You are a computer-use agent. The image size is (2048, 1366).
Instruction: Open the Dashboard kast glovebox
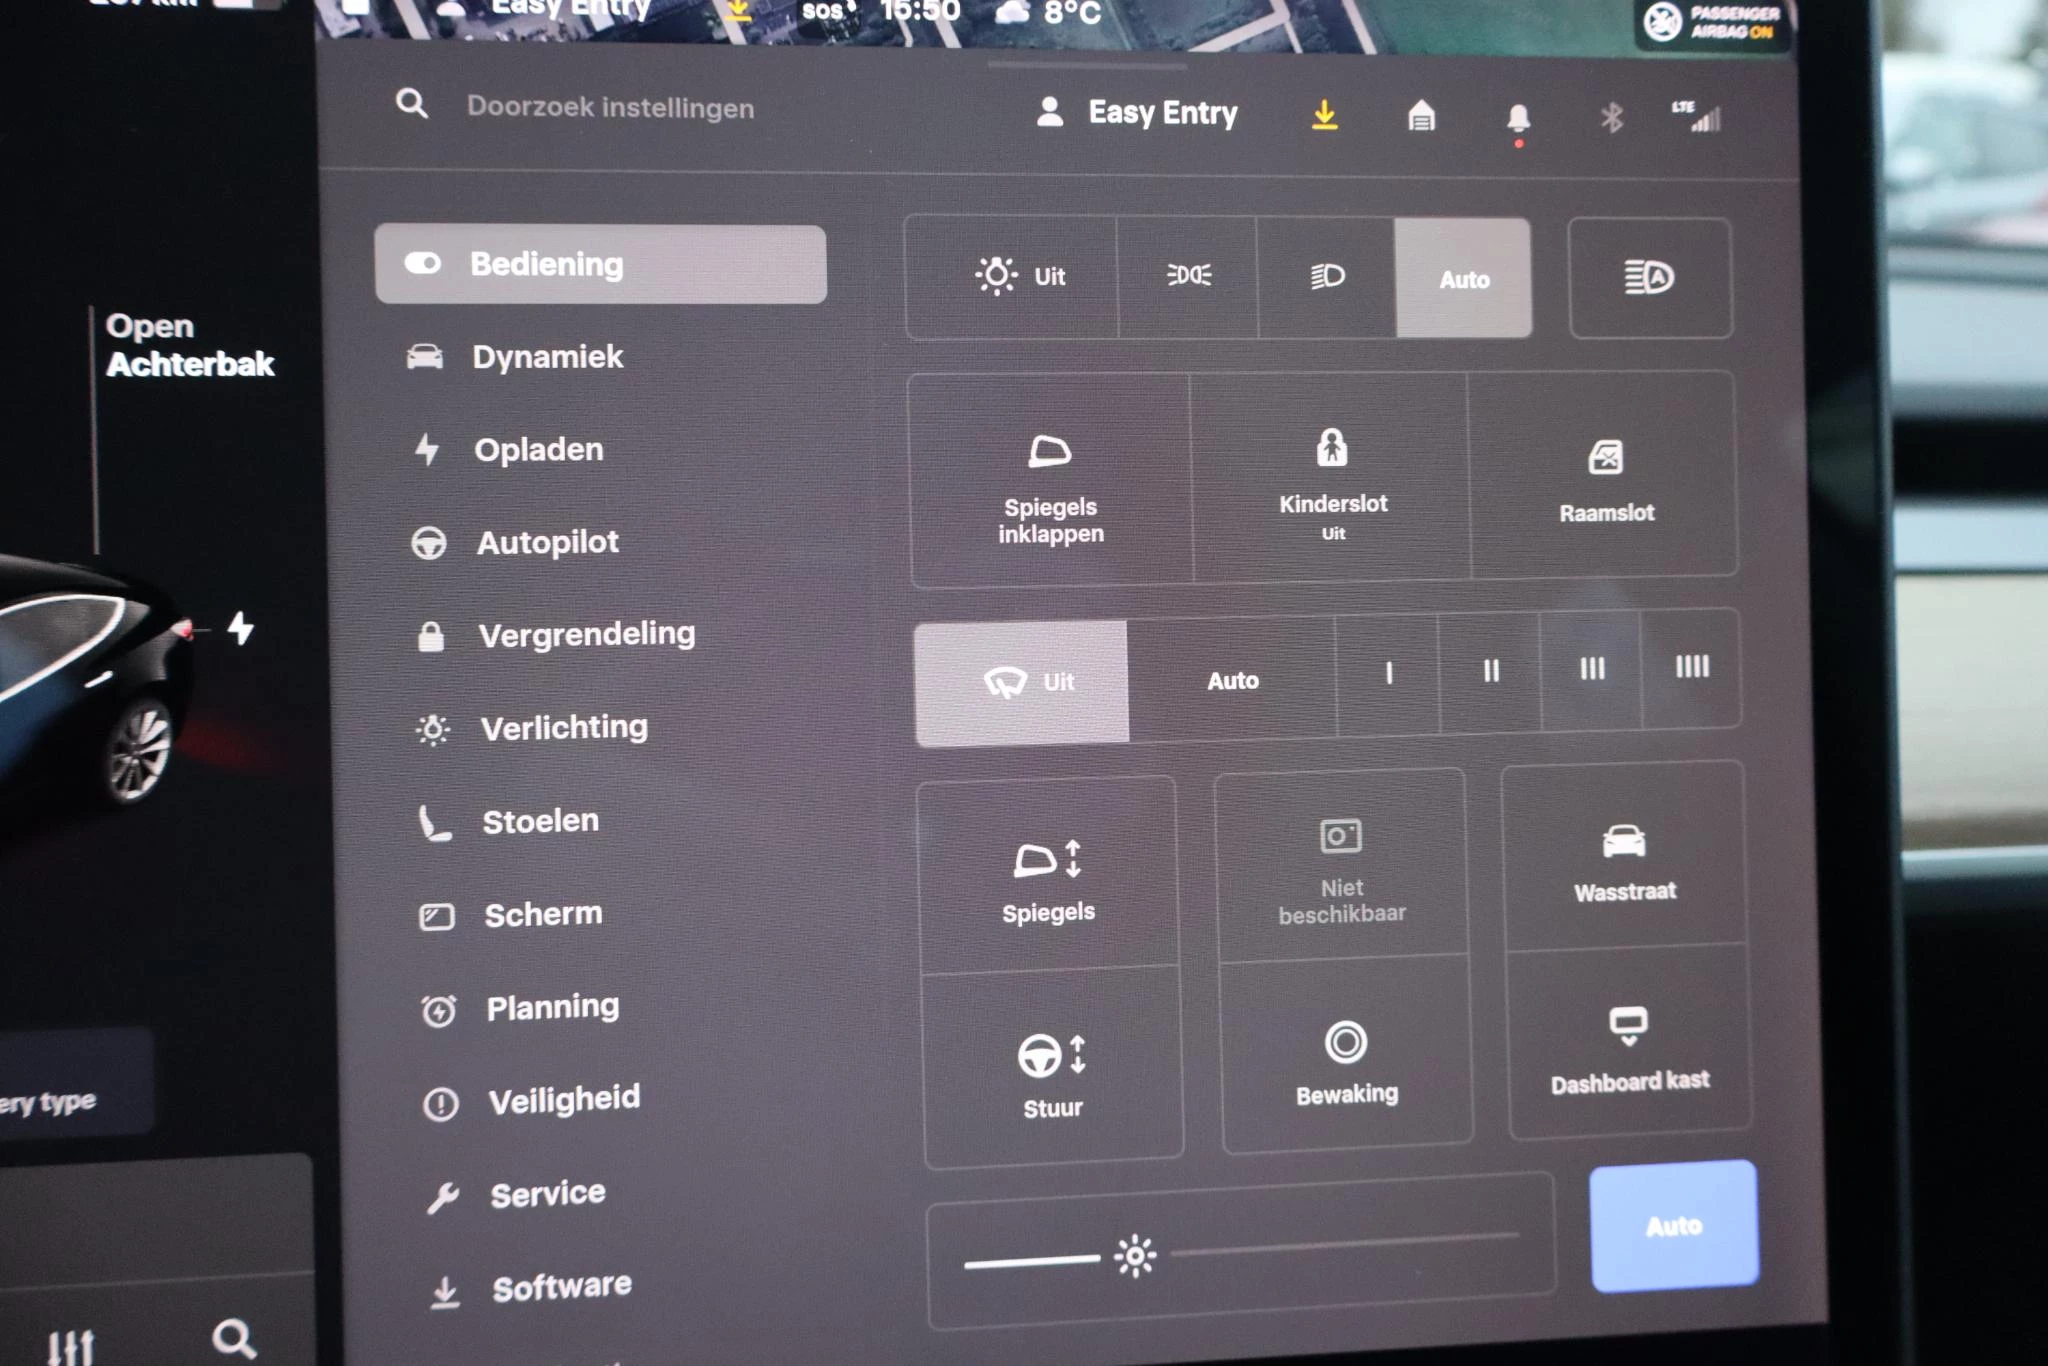pos(1628,1048)
